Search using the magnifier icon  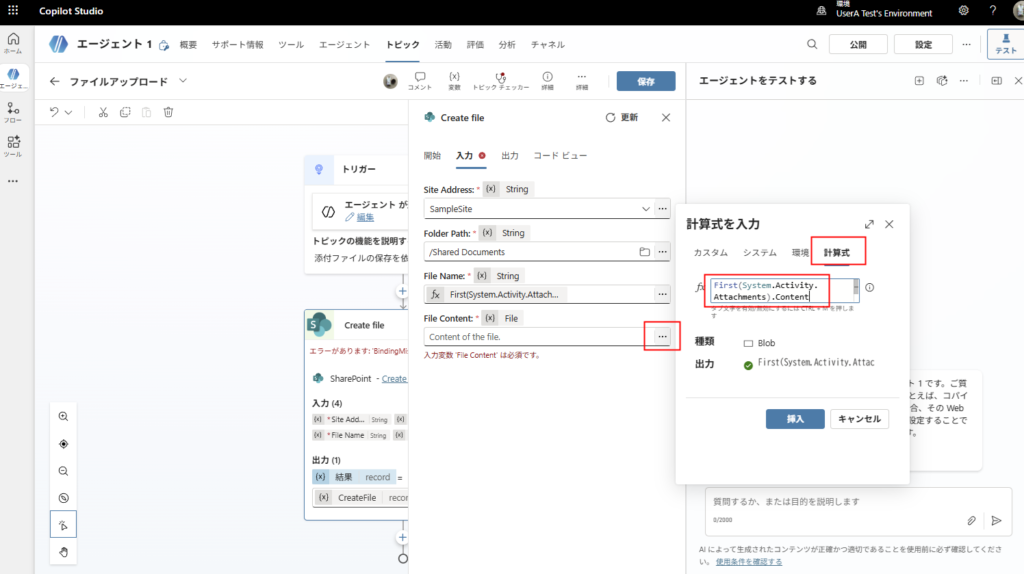pyautogui.click(x=812, y=44)
